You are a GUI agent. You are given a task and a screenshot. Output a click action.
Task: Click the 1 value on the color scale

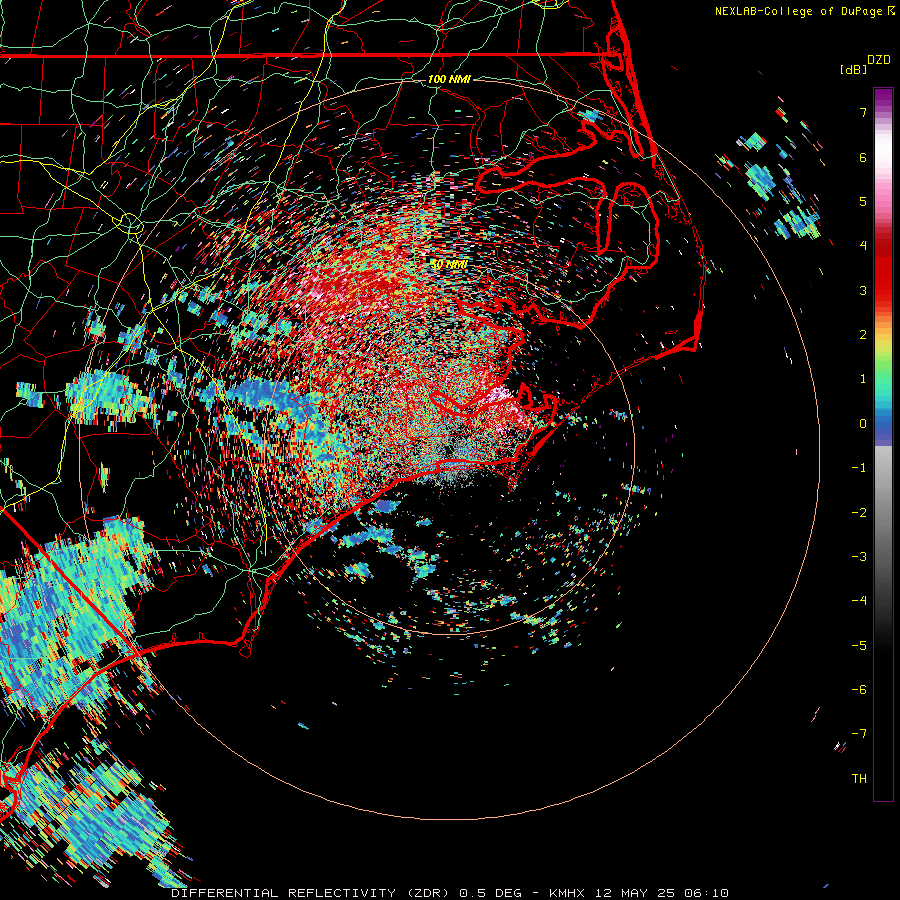pos(863,379)
